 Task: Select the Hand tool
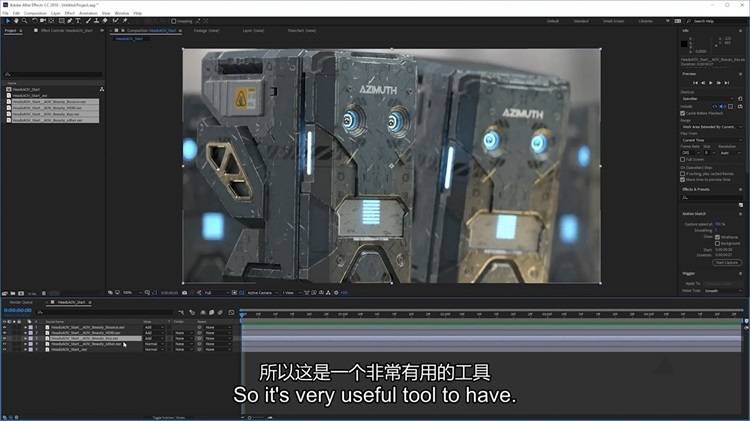coord(16,21)
